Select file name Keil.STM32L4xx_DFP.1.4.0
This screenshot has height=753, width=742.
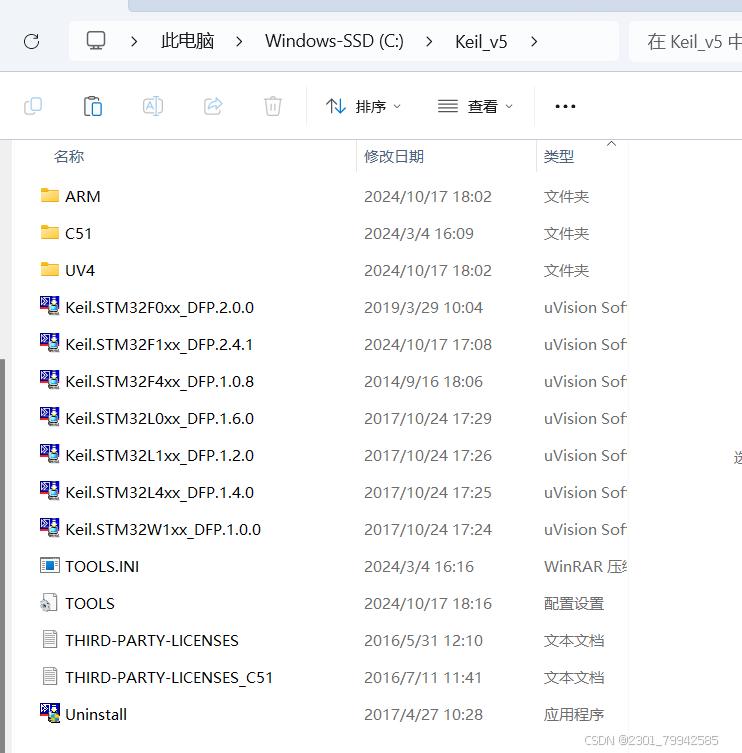pos(159,492)
